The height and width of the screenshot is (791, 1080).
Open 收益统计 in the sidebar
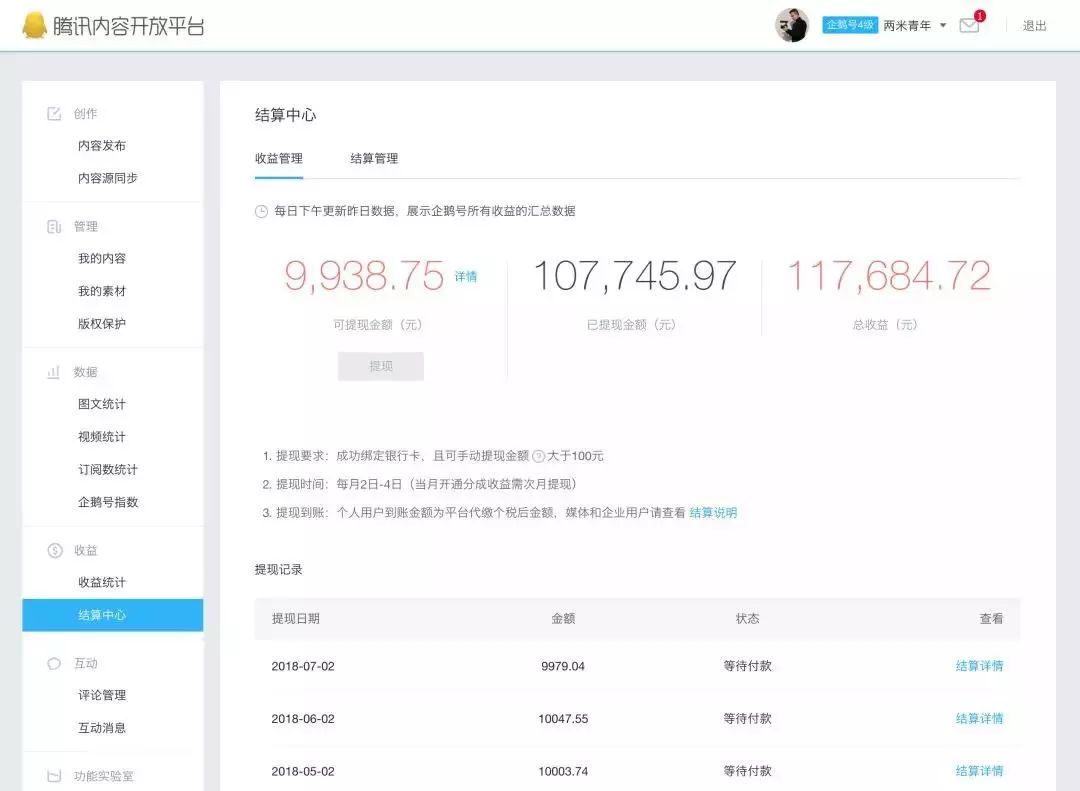click(x=102, y=582)
